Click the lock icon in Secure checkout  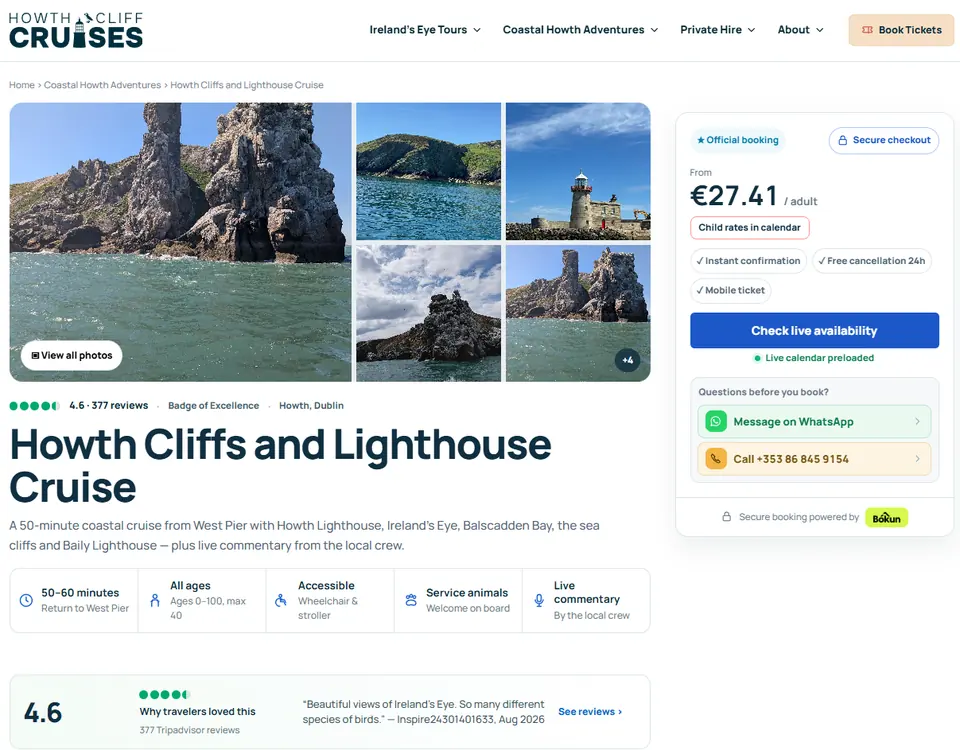click(x=842, y=140)
